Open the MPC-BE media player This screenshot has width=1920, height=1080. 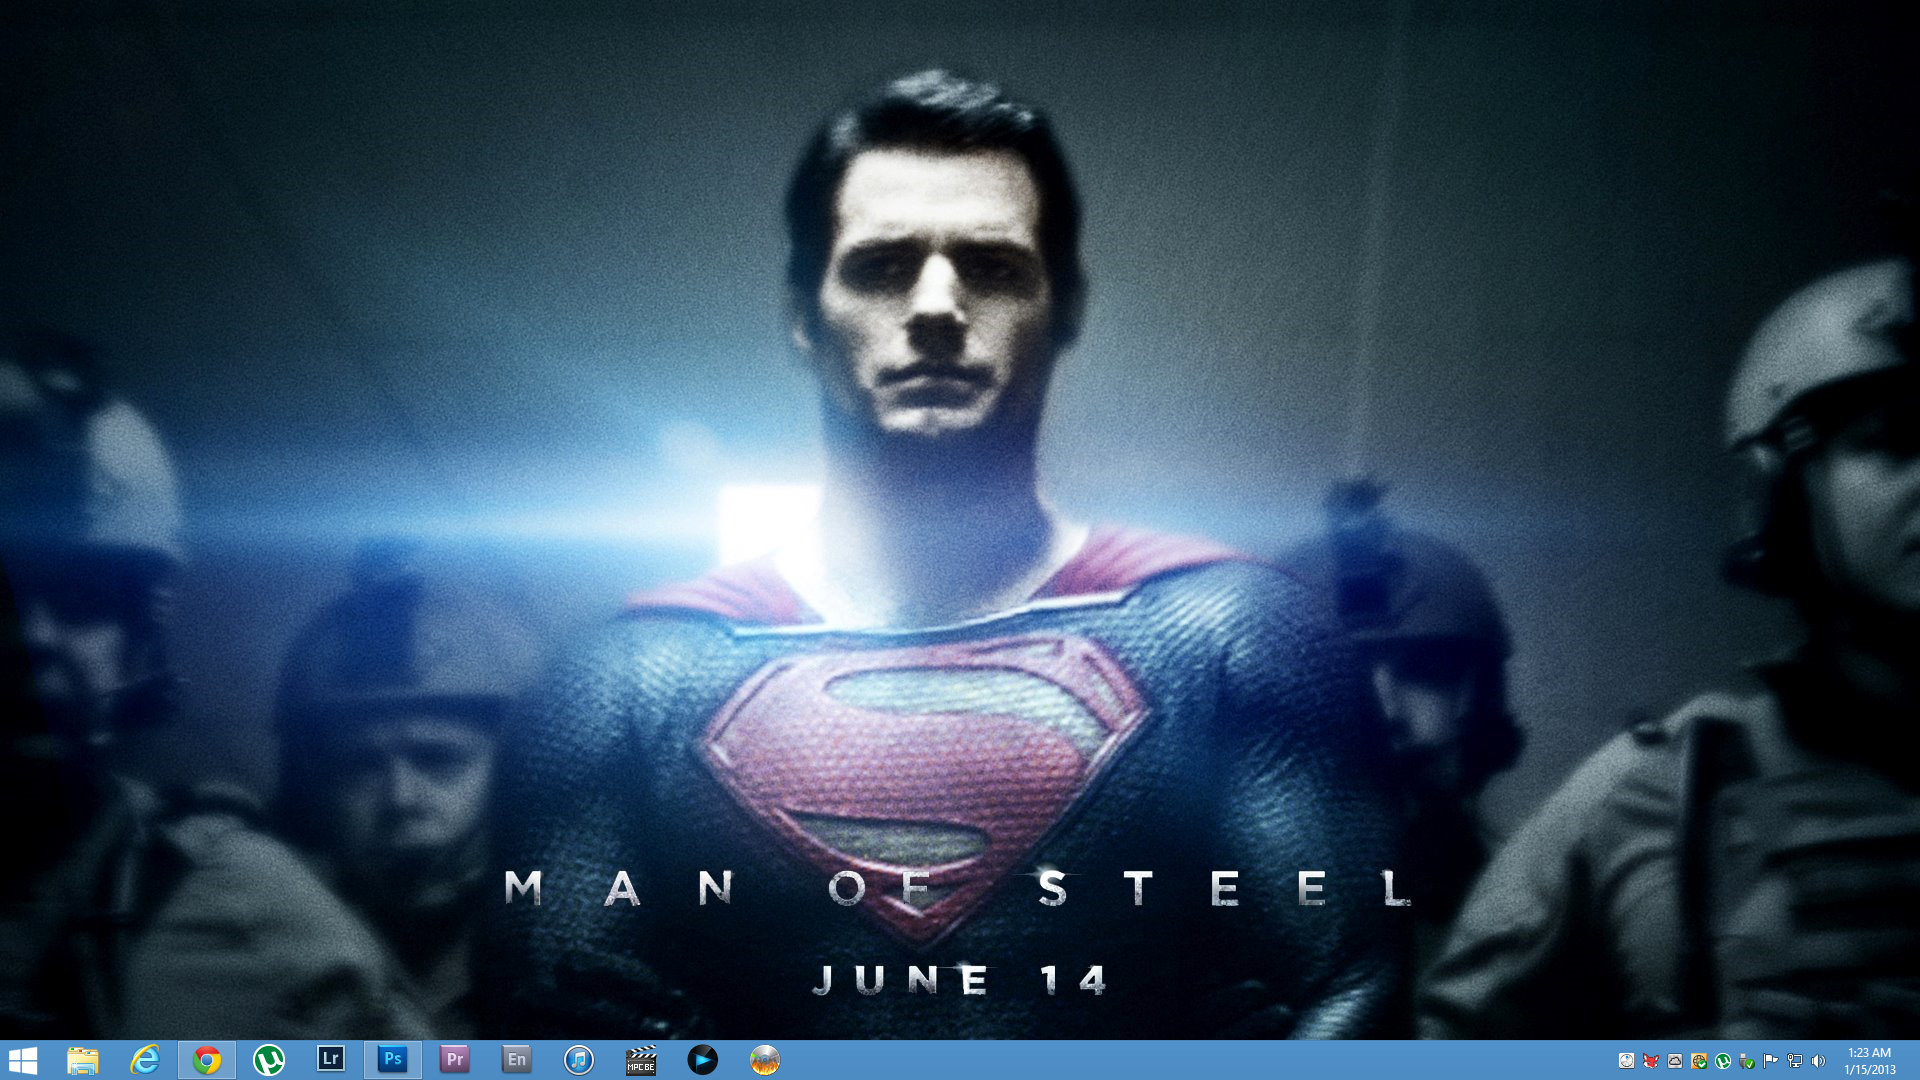click(641, 1060)
